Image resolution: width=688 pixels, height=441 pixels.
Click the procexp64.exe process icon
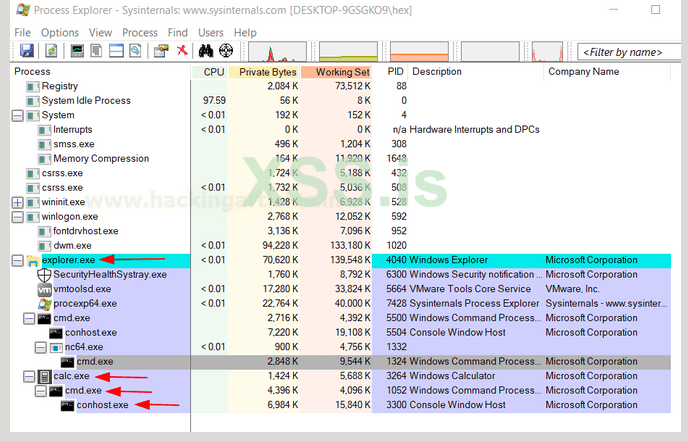click(43, 304)
